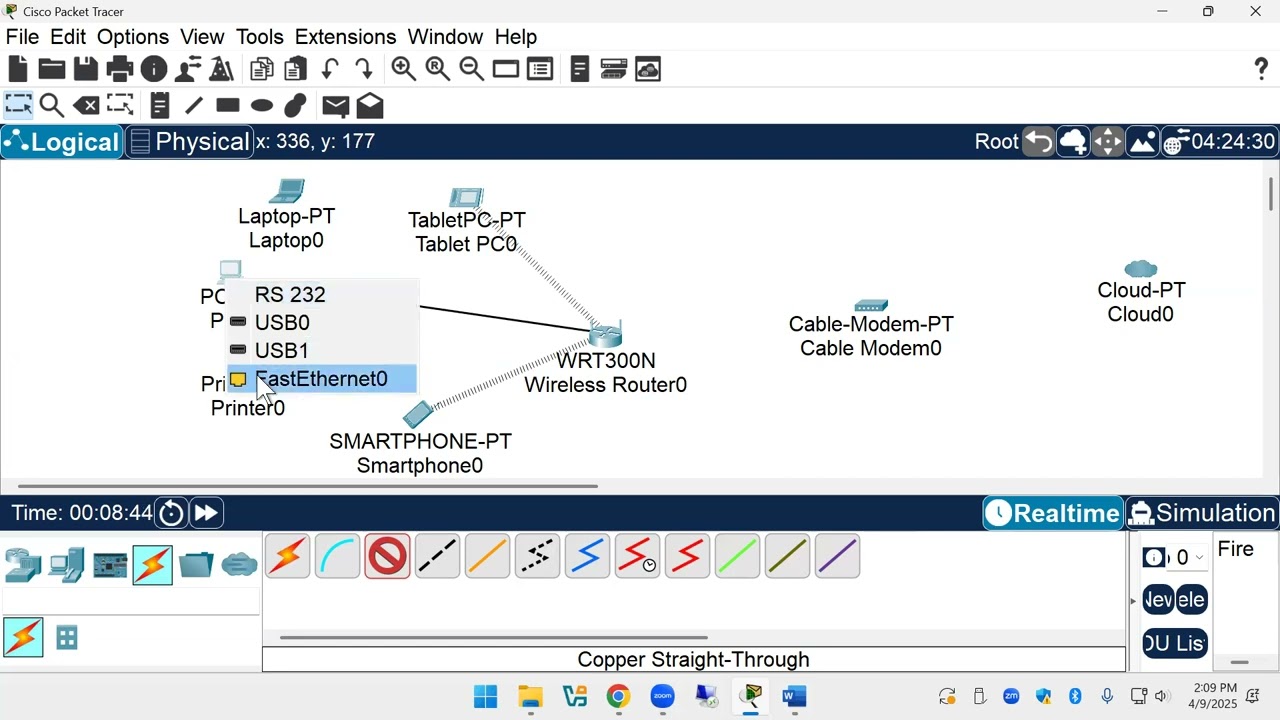Reset zoom with the R magnifier
This screenshot has height=720, width=1280.
pyautogui.click(x=438, y=69)
